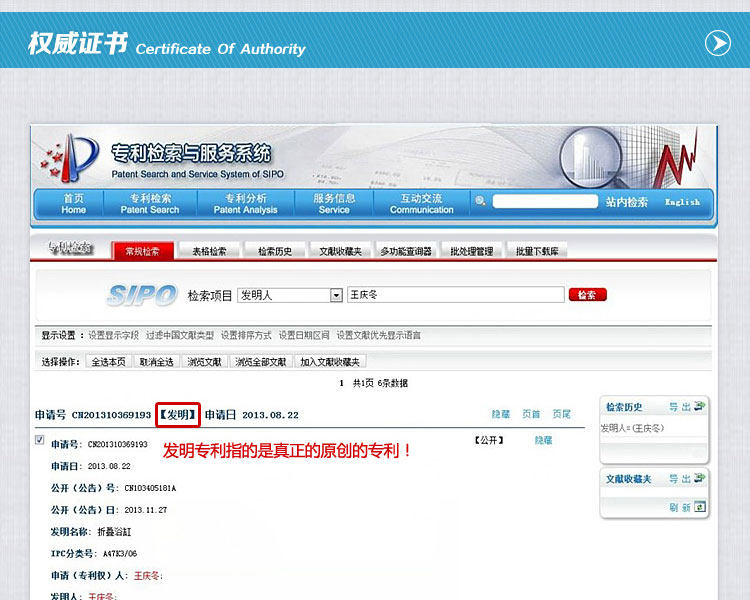Click the circled arrow icon in header banner
The height and width of the screenshot is (600, 750).
click(x=717, y=43)
